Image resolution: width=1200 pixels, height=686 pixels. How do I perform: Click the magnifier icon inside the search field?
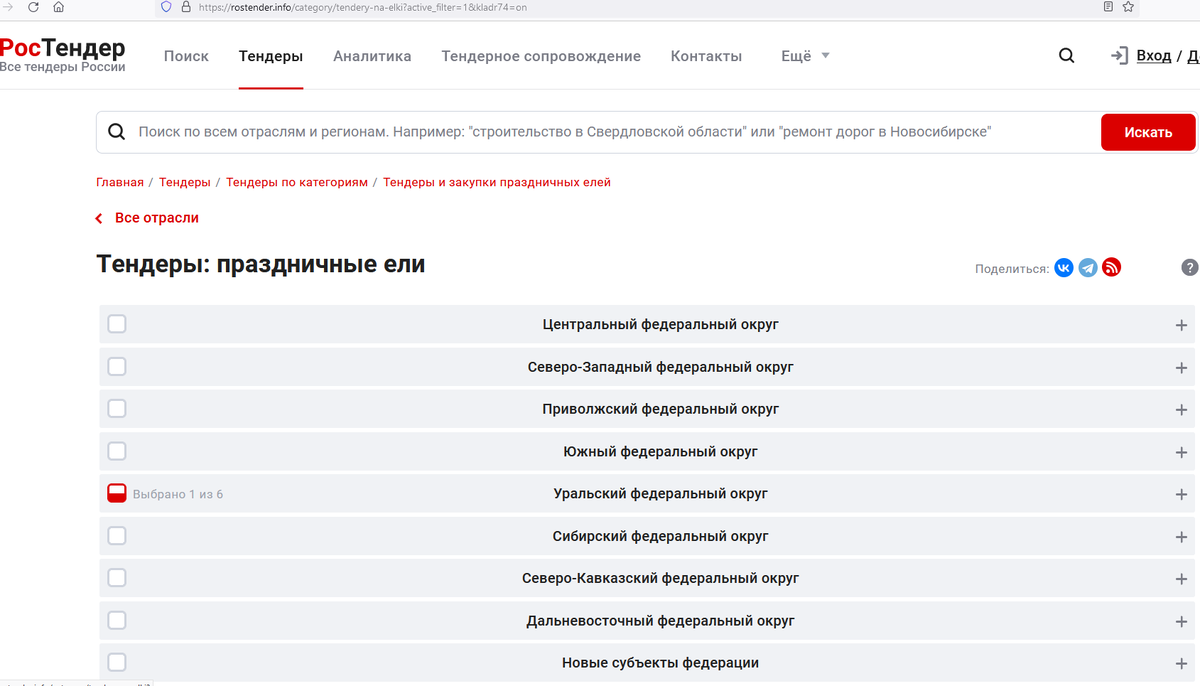point(117,132)
